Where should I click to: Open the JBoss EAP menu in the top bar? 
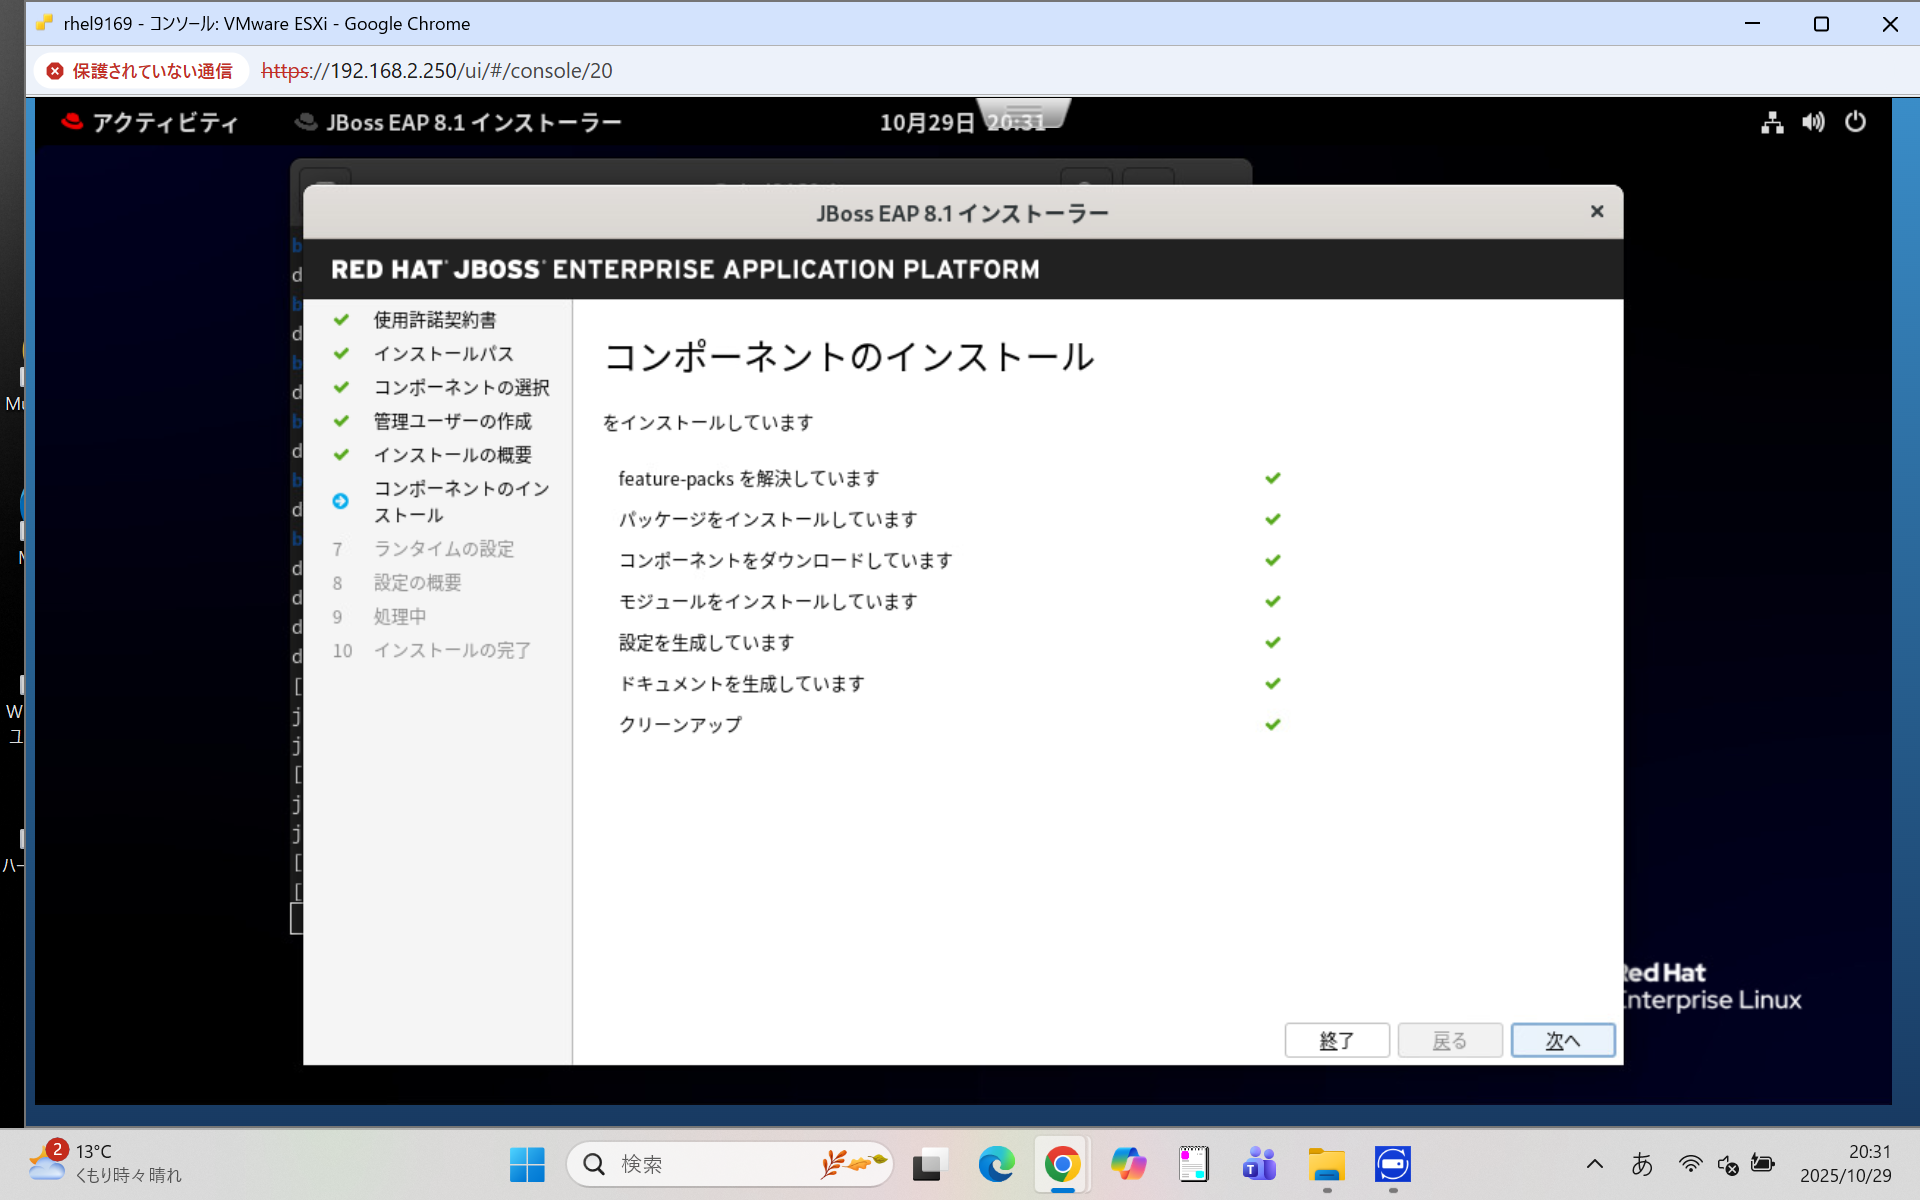point(459,122)
